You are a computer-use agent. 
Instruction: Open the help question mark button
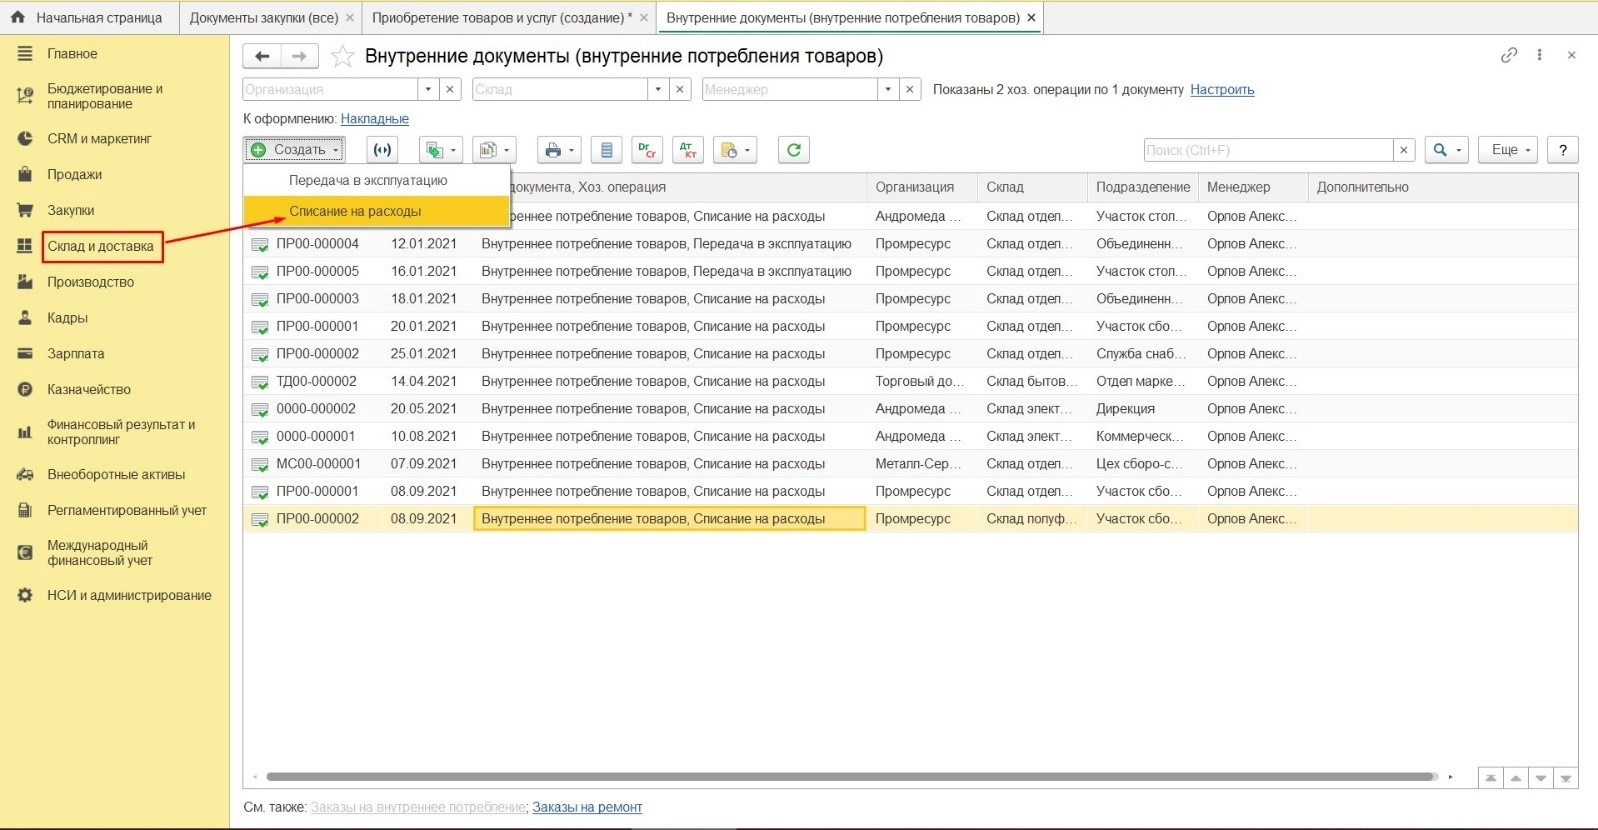click(x=1563, y=150)
